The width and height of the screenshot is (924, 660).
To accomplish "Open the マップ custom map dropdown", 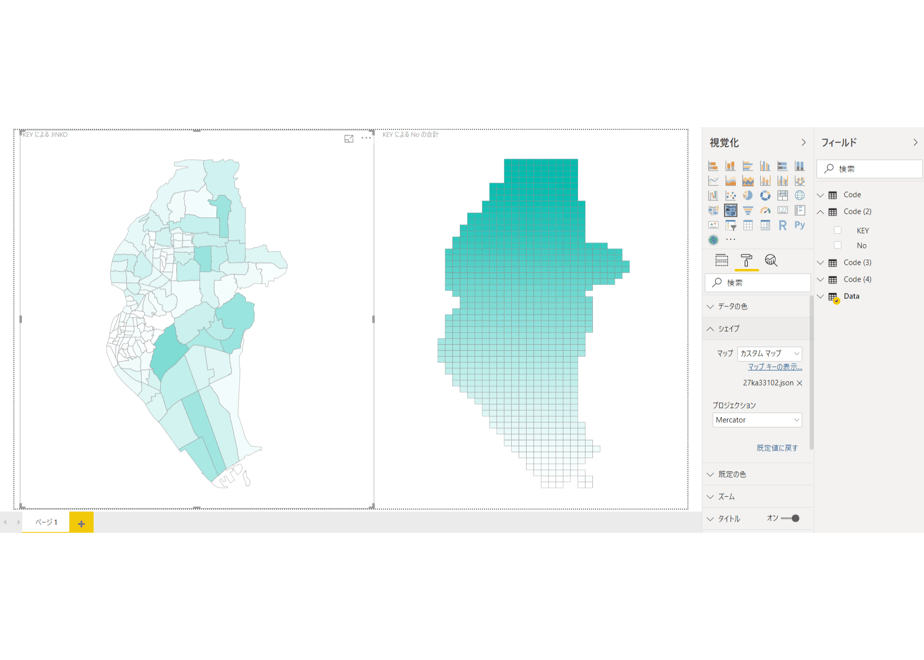I will pos(770,354).
